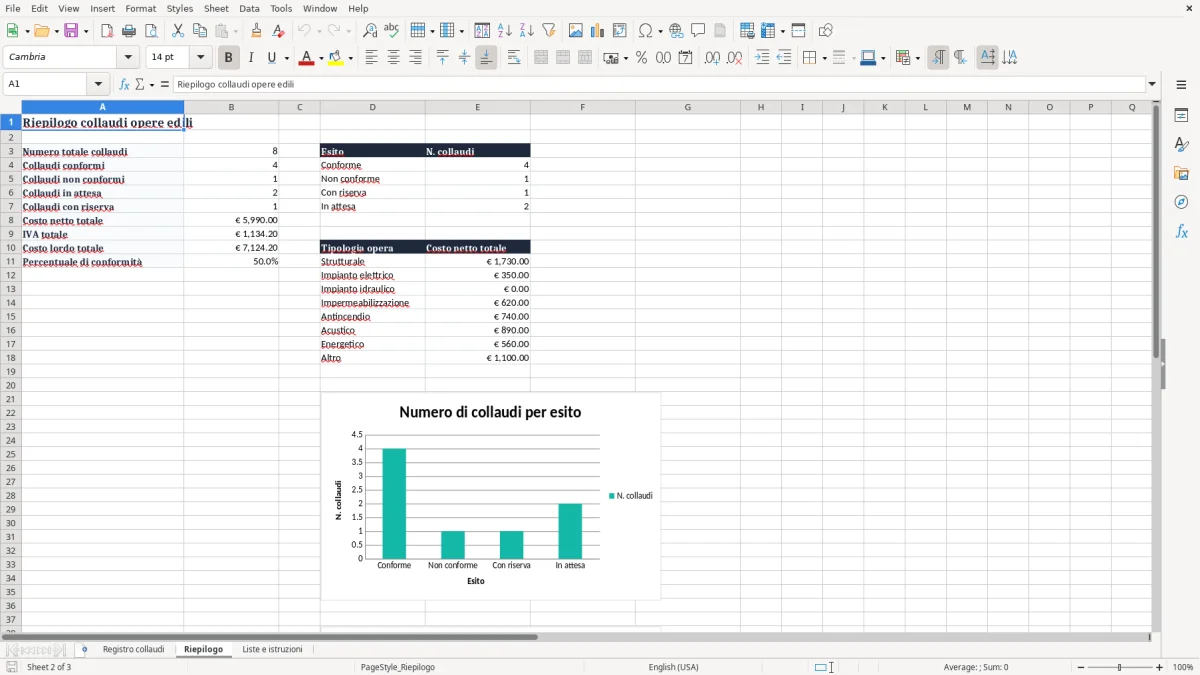Viewport: 1200px width, 675px height.
Task: Insert a comment
Action: 698,31
